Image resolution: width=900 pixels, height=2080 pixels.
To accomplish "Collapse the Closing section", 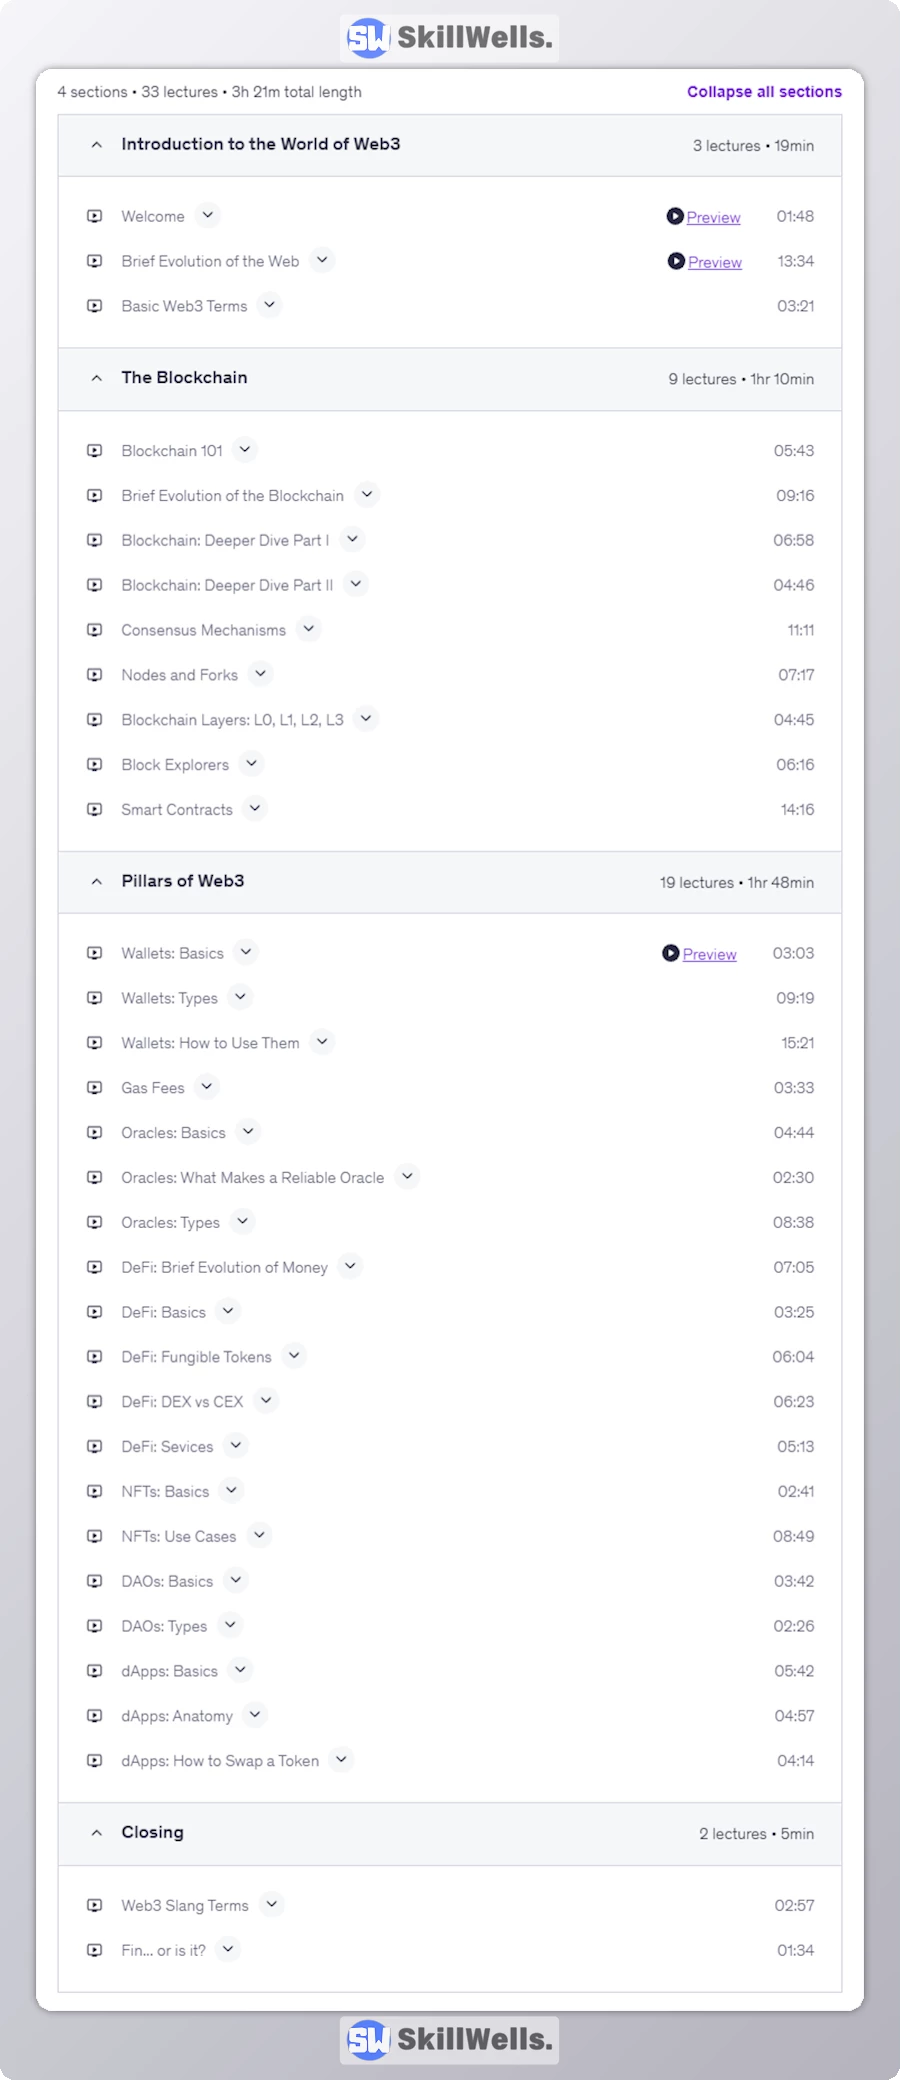I will point(97,1833).
